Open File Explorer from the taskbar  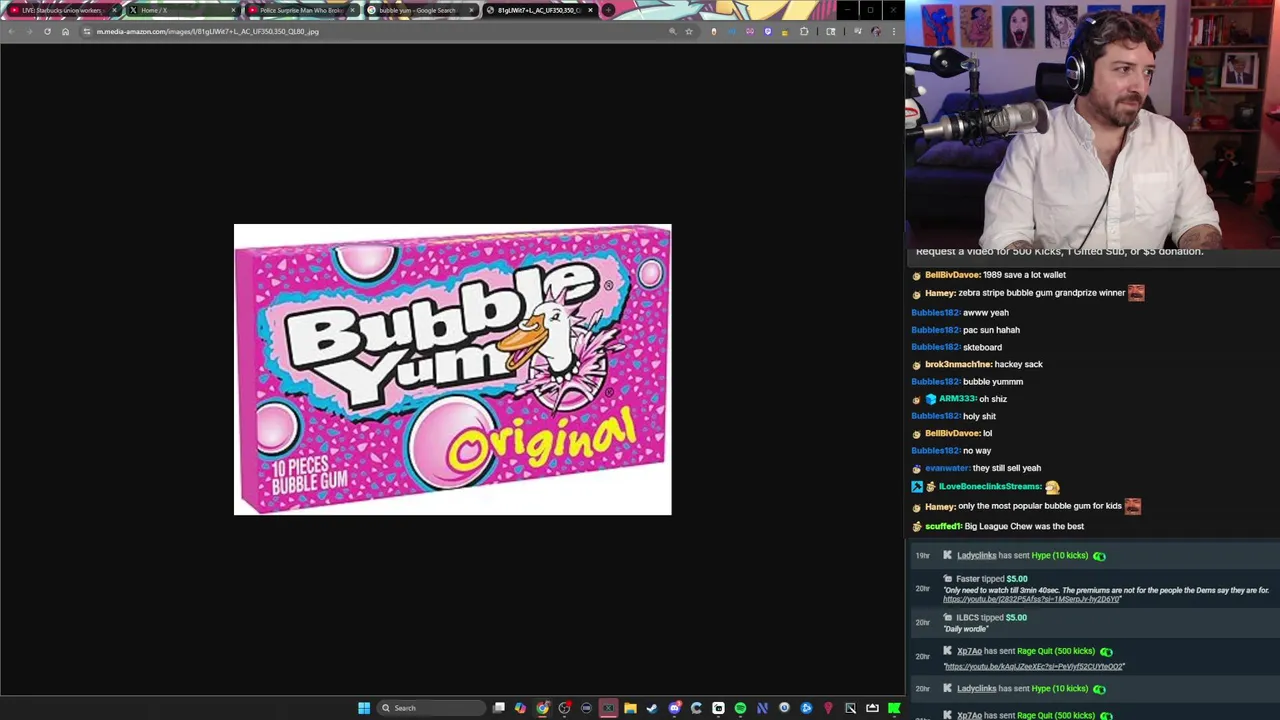point(630,708)
